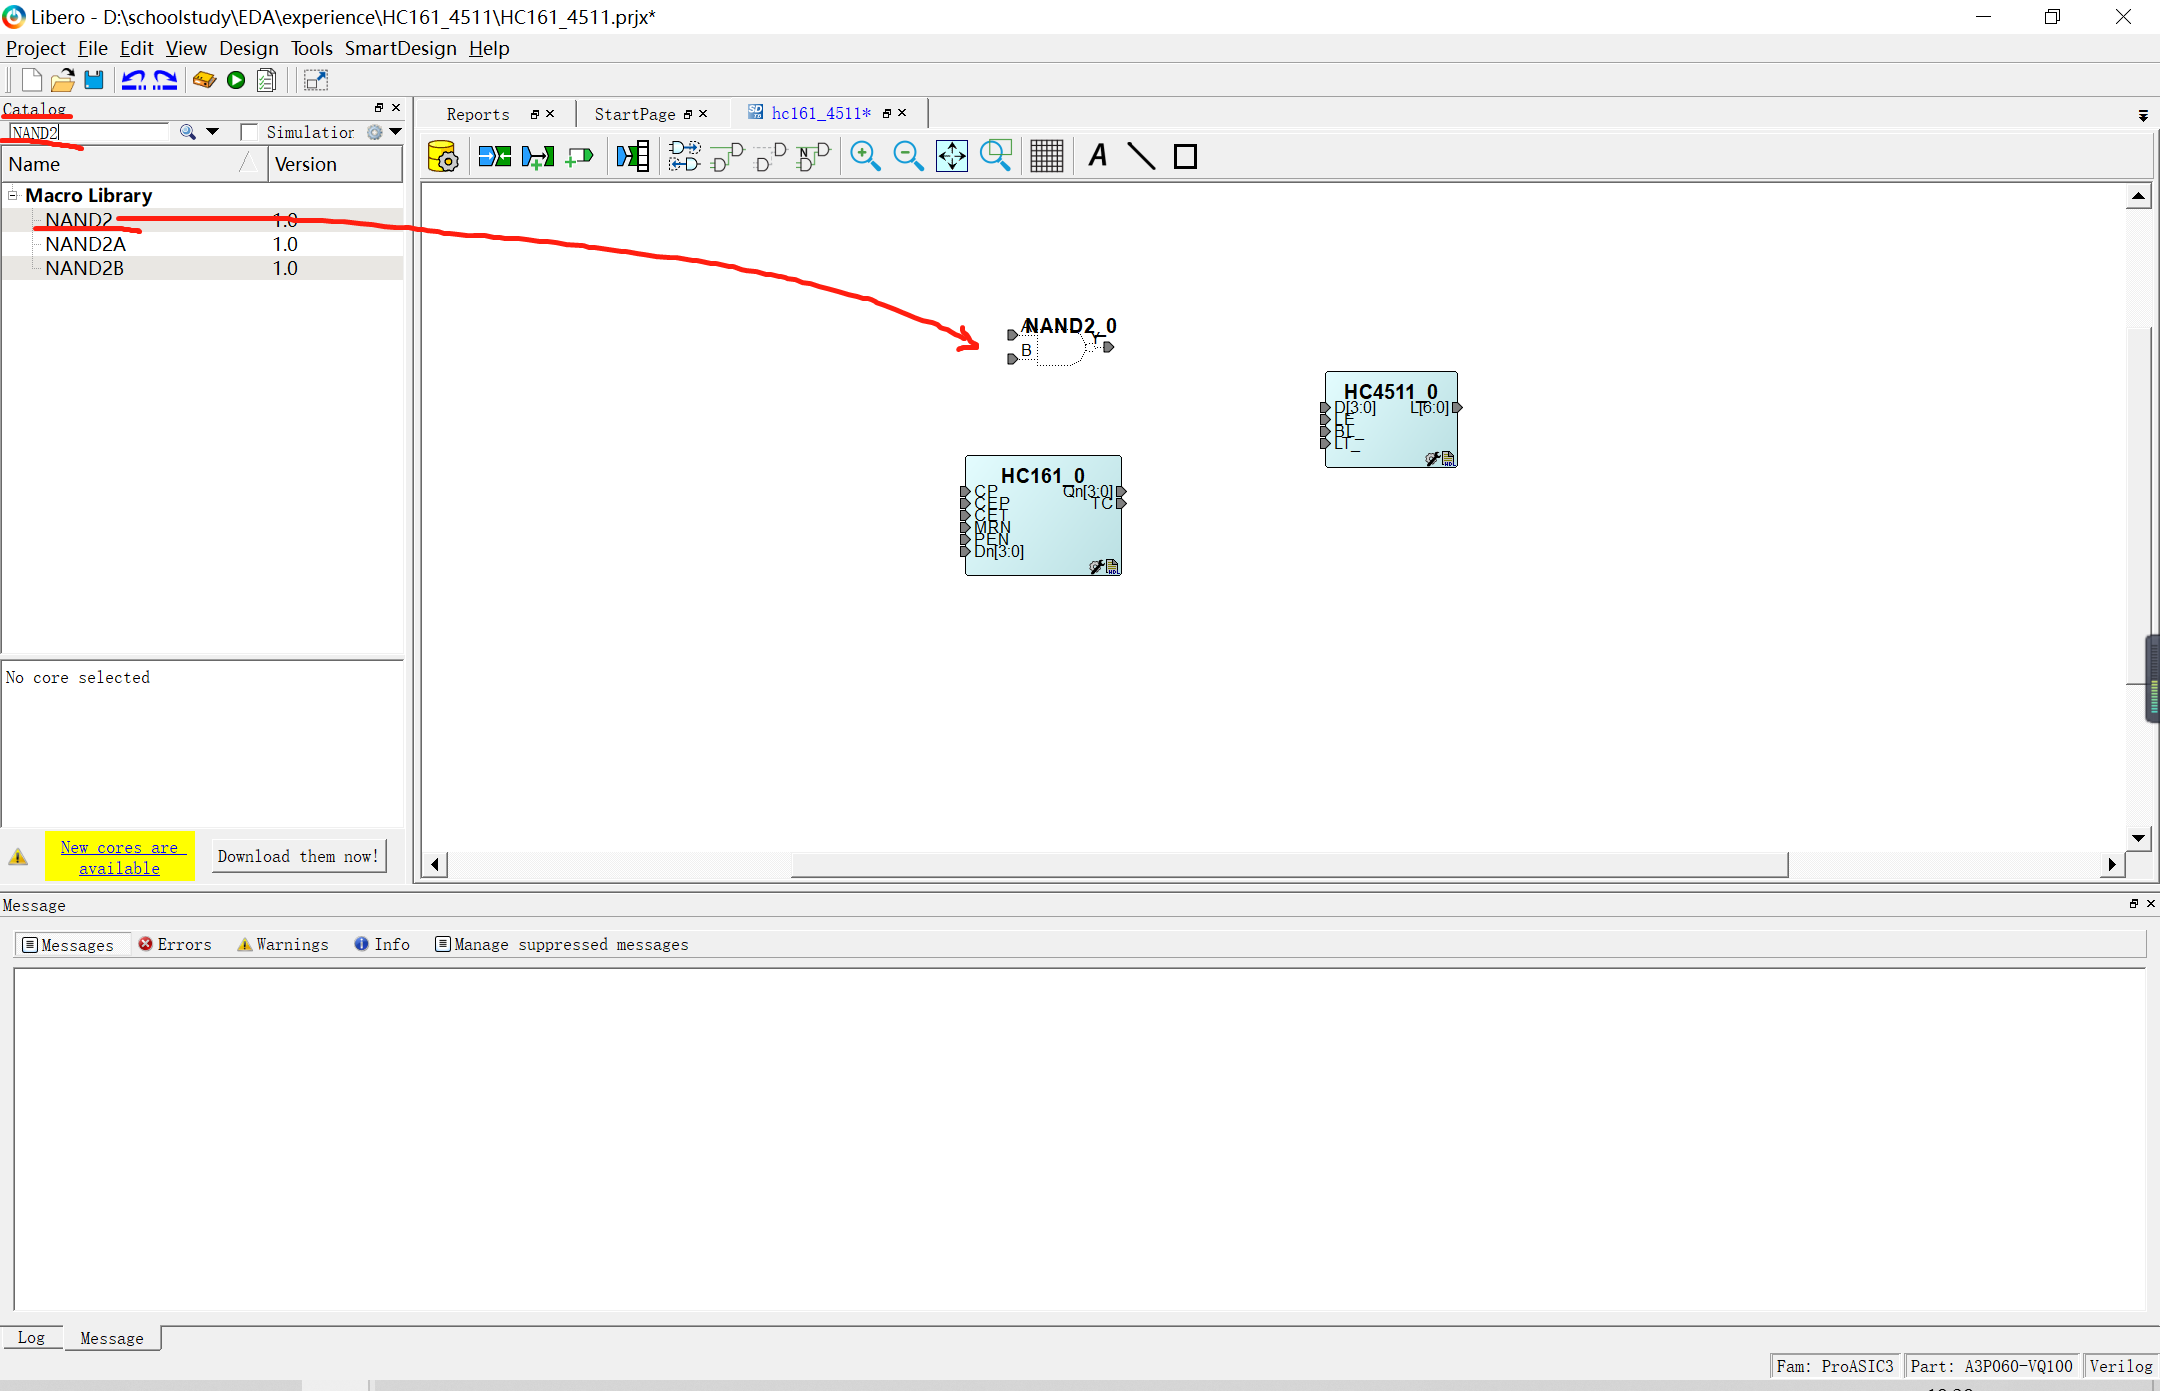Enable the Simulation checkbox

tap(249, 132)
